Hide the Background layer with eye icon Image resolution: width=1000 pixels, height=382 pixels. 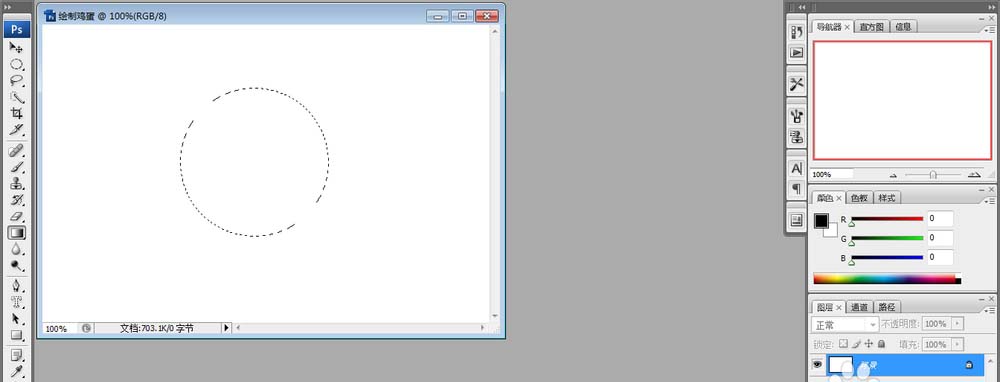(817, 364)
